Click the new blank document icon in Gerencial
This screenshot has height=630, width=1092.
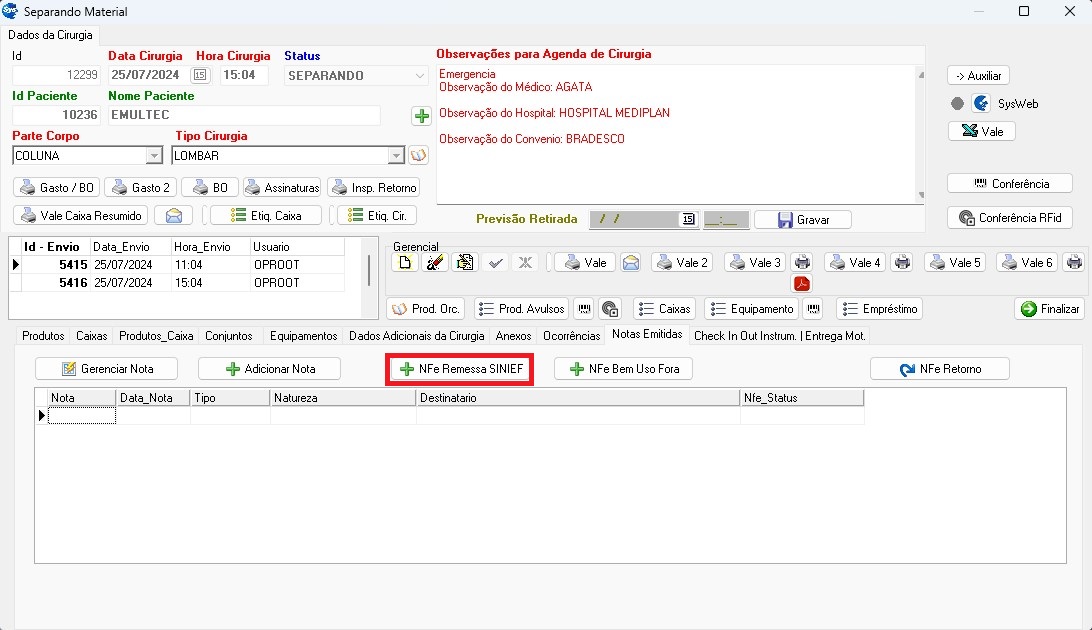pos(405,262)
